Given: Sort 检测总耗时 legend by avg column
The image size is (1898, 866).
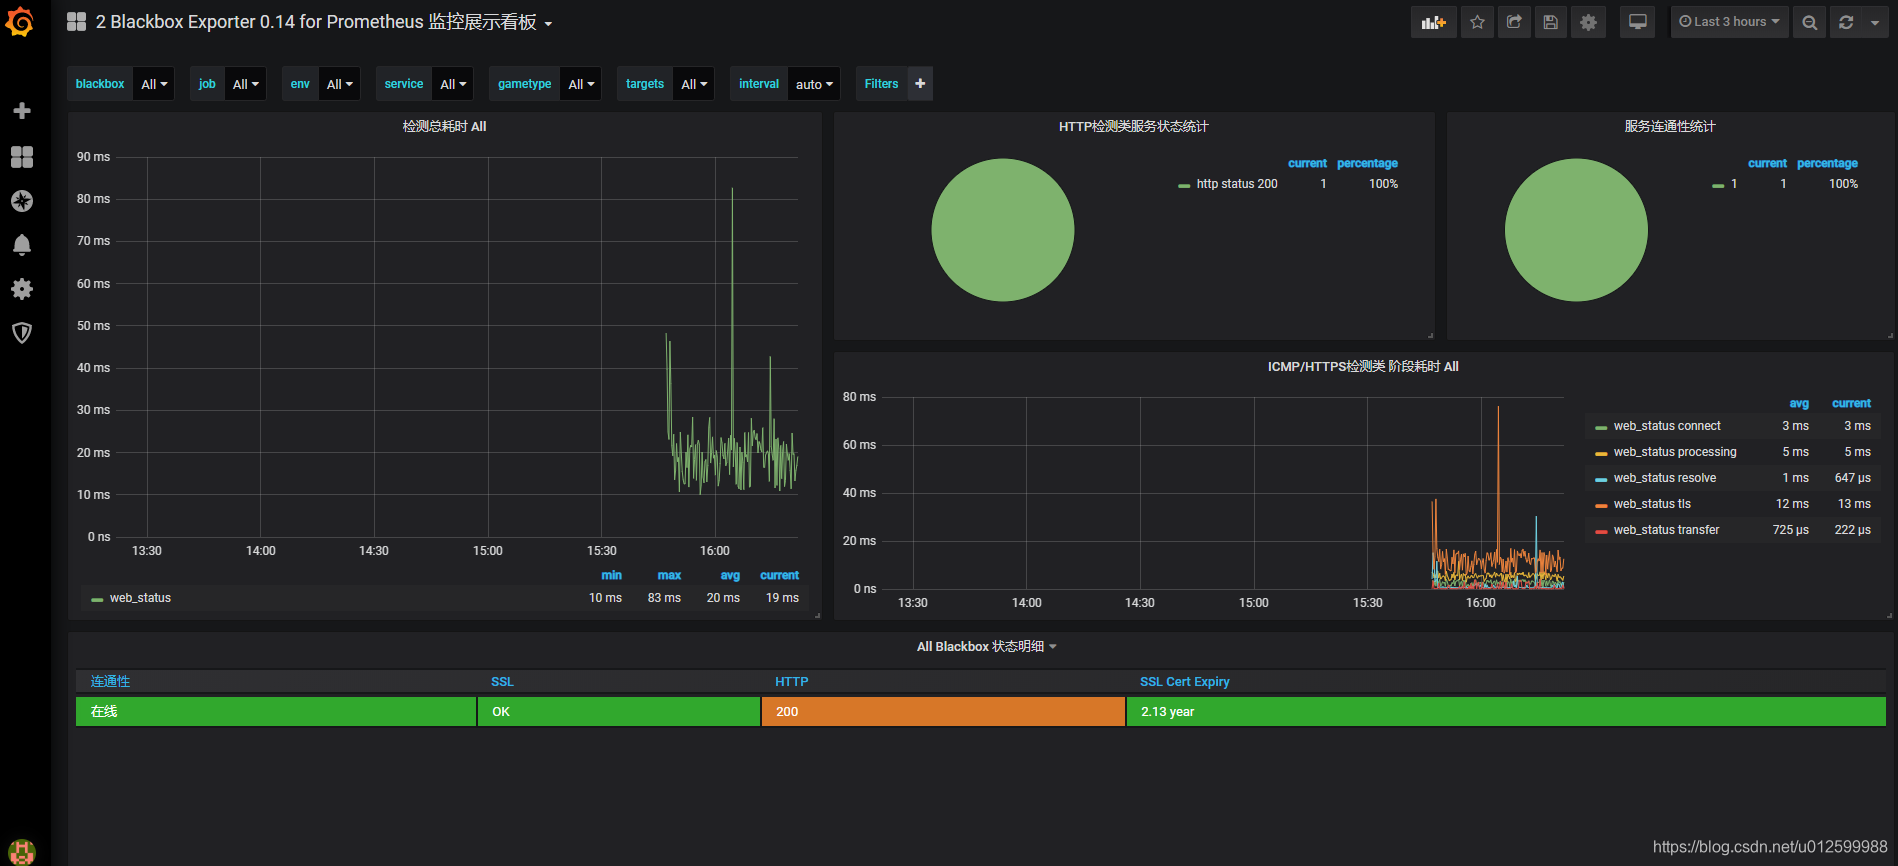Looking at the screenshot, I should 730,576.
